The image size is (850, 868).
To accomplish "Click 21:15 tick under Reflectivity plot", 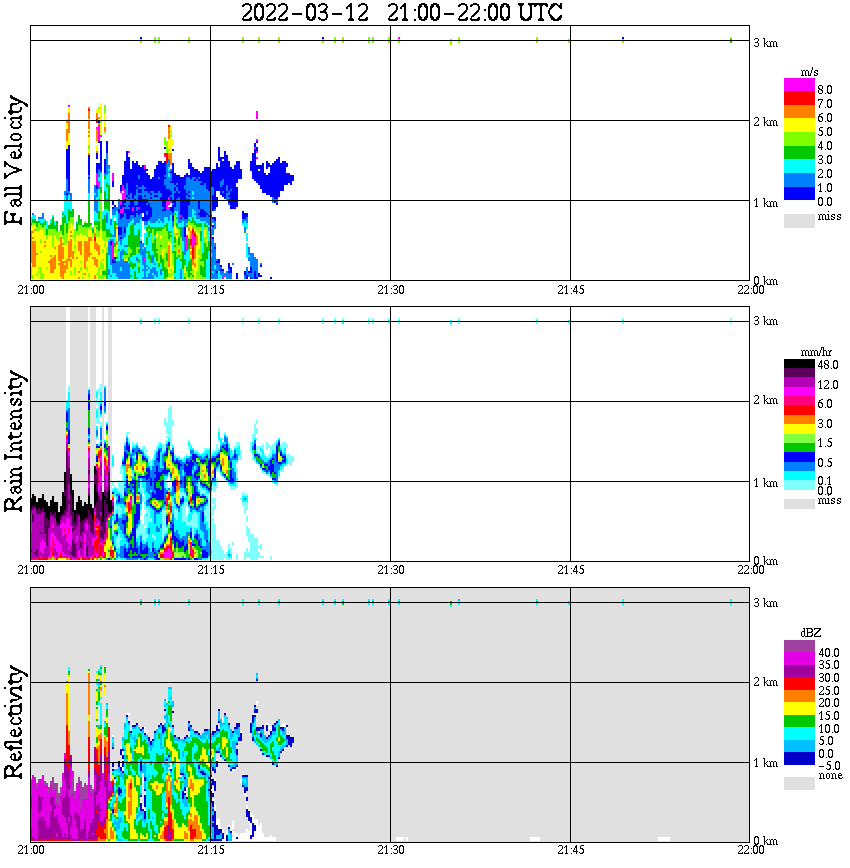I will coord(210,850).
